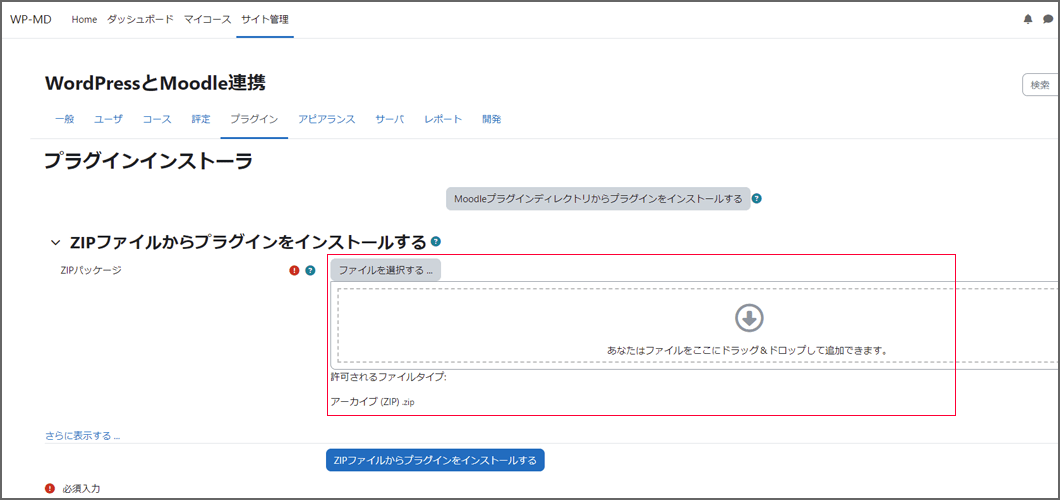Switch to the コース tab
The image size is (1060, 500).
point(157,120)
